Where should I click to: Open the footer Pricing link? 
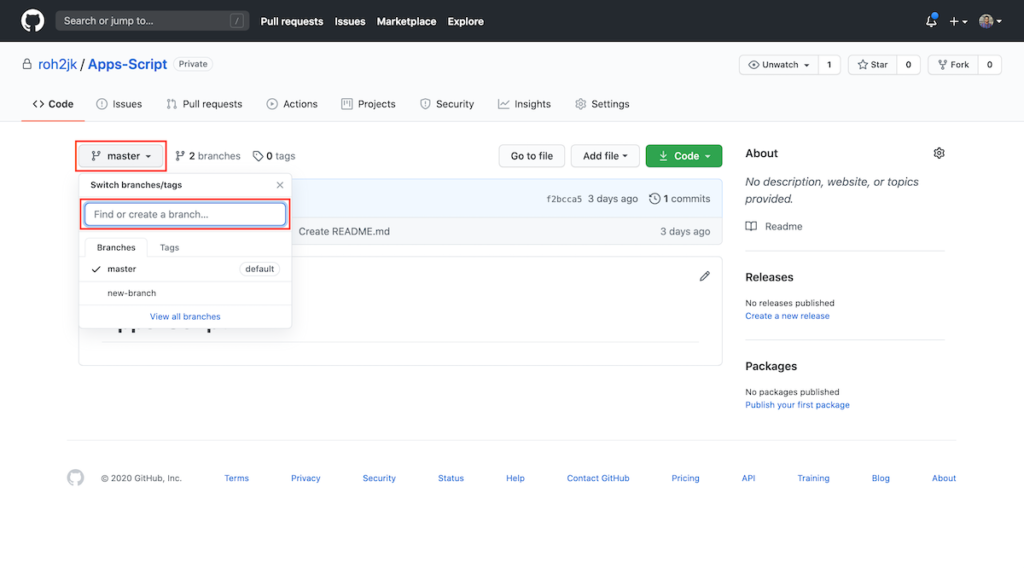685,478
